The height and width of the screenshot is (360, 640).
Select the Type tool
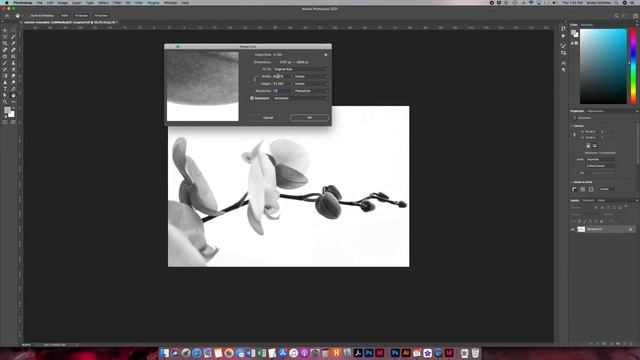click(5, 89)
